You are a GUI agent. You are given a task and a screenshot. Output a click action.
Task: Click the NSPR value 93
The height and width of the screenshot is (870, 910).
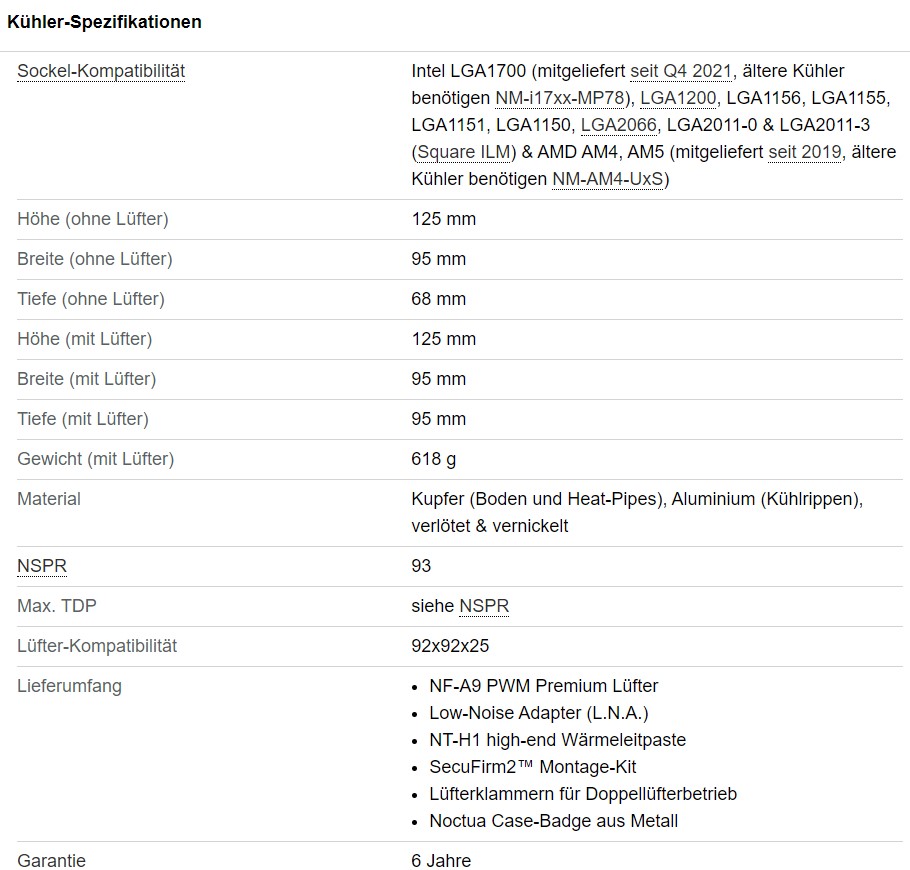[421, 566]
